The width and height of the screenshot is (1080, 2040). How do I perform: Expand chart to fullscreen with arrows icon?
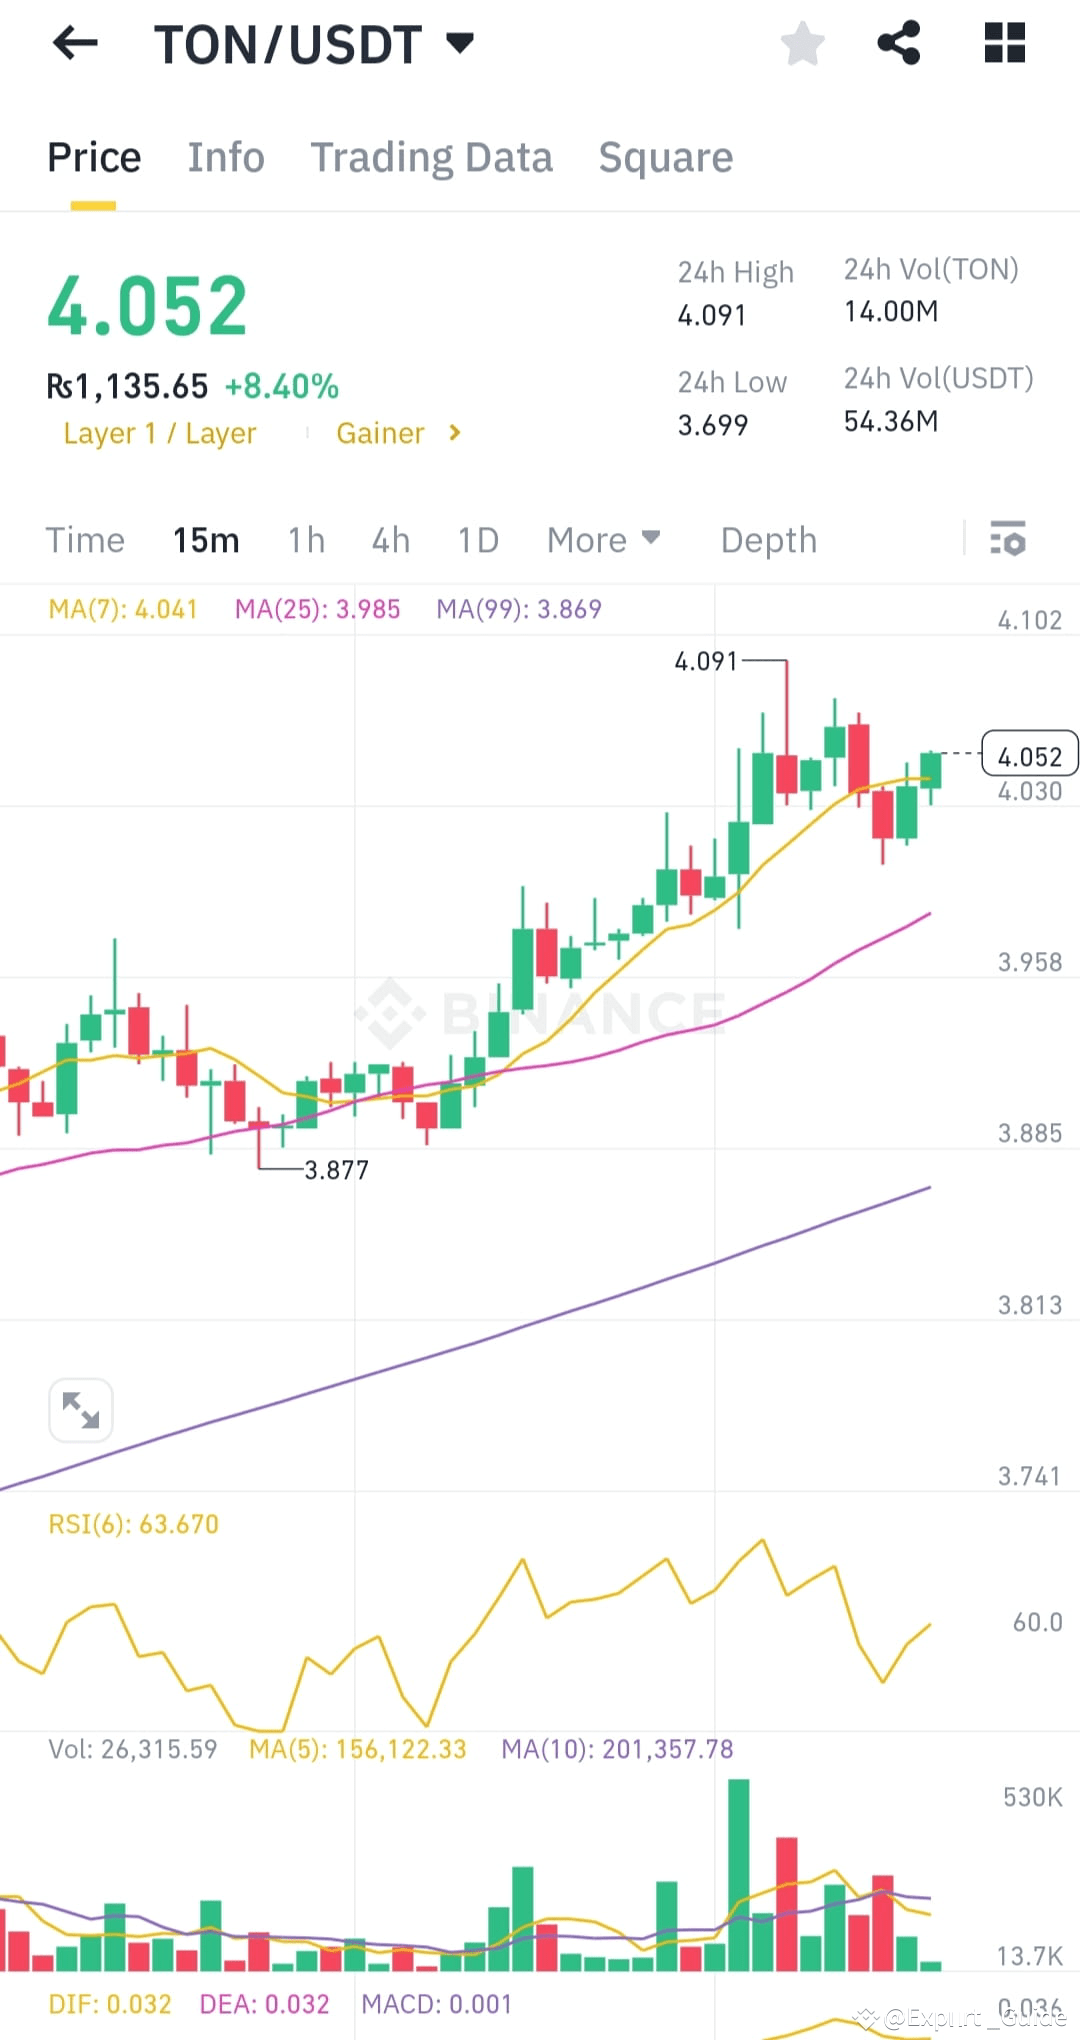[81, 1410]
